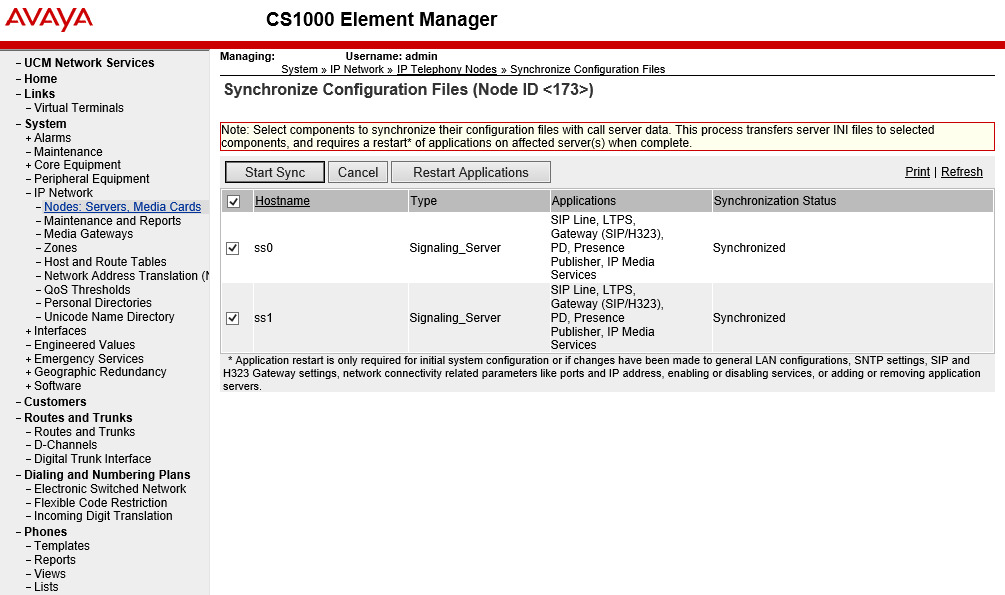The width and height of the screenshot is (1005, 595).
Task: Click the Refresh link
Action: tap(961, 172)
